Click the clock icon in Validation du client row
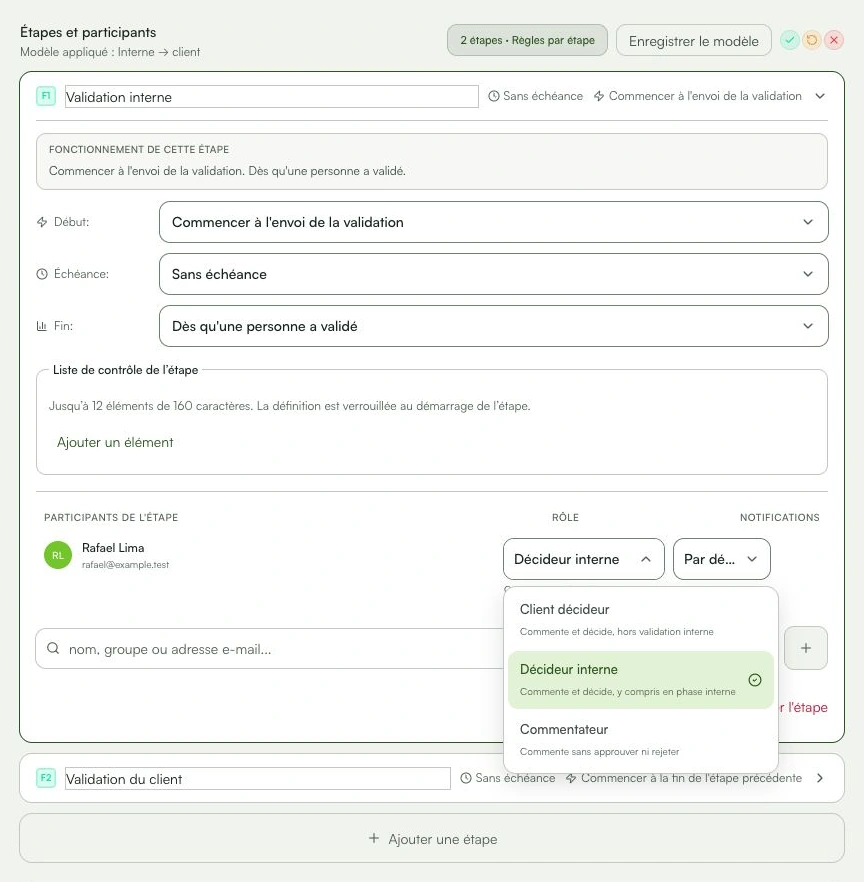Screen dimensions: 864x882 [x=466, y=778]
